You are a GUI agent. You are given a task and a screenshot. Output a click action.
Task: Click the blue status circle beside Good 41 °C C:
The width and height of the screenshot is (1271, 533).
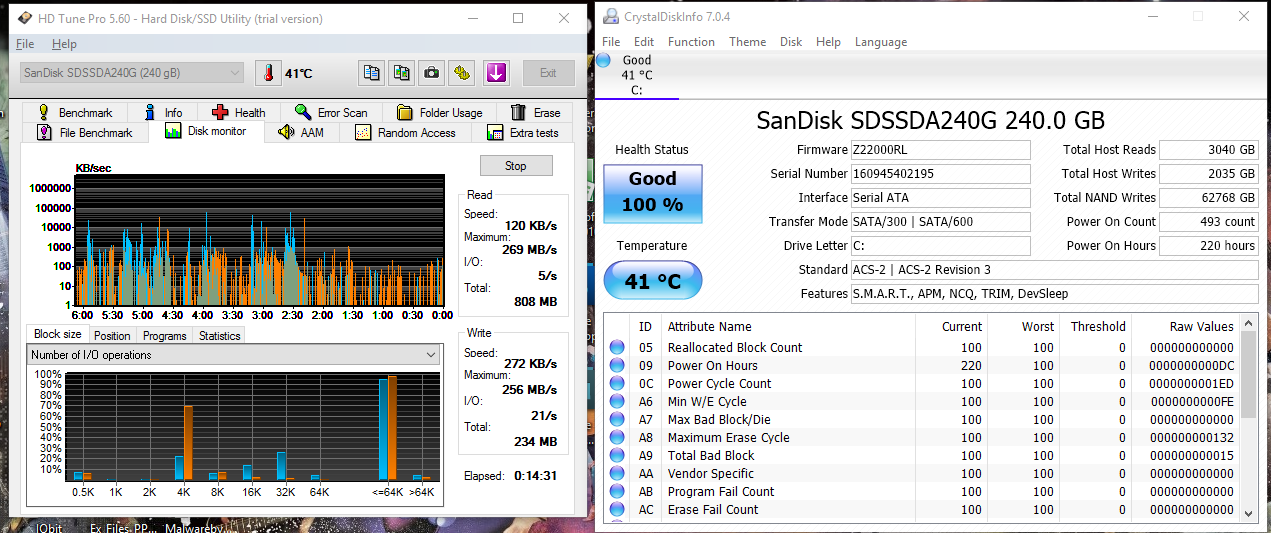(x=603, y=61)
